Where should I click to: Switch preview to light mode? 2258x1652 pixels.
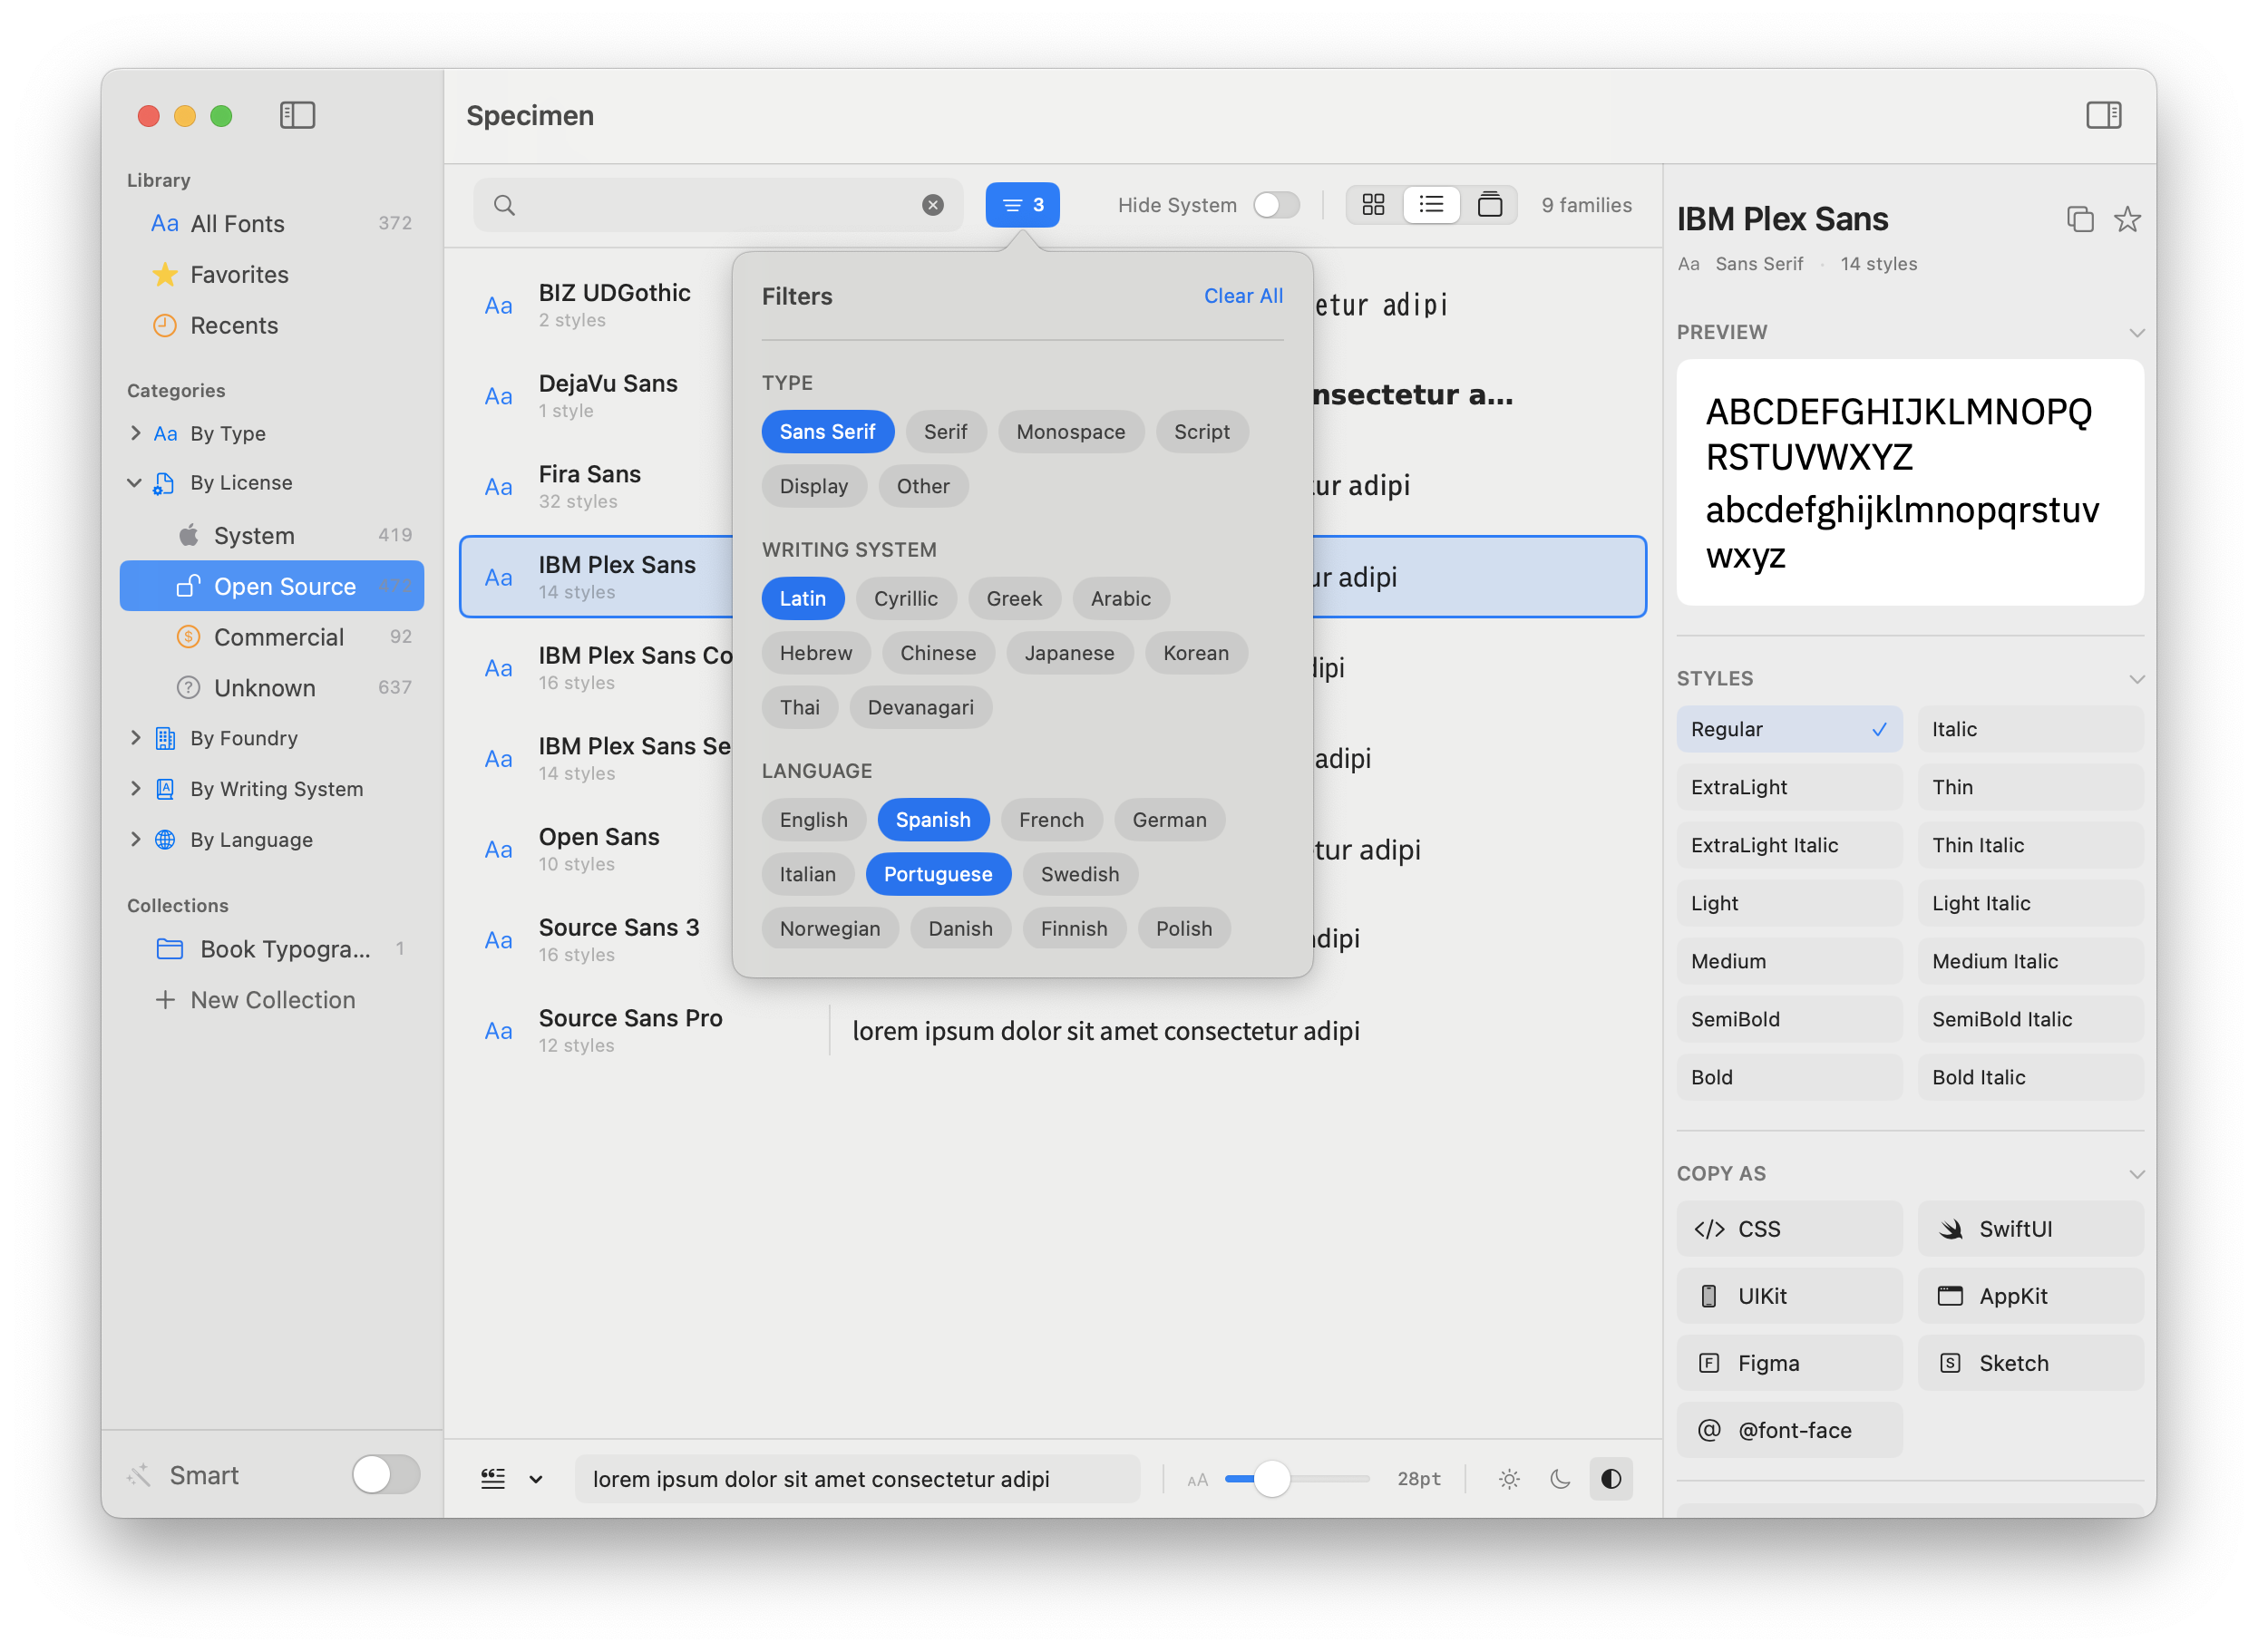pos(1509,1478)
